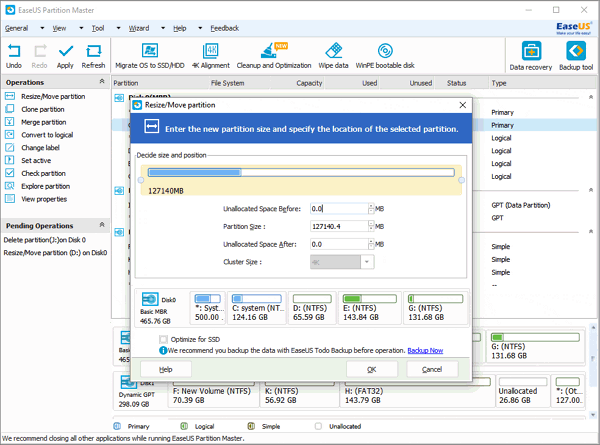This screenshot has height=445, width=600.
Task: Select the E: (NTFS) 143.84 GB block
Action: click(369, 308)
